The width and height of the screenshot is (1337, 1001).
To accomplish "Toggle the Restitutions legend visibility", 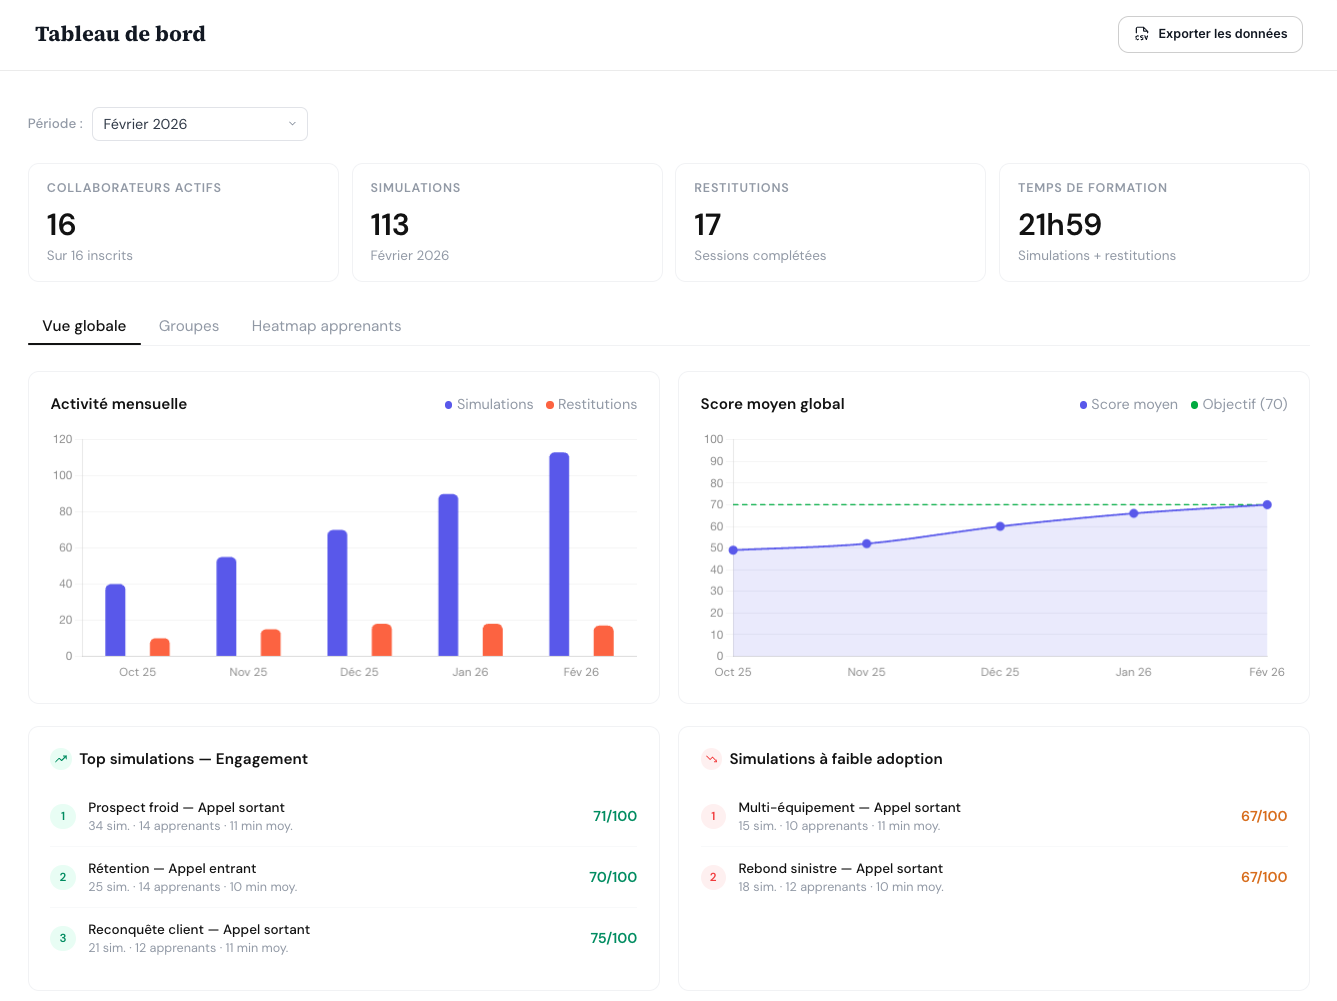I will [x=591, y=404].
